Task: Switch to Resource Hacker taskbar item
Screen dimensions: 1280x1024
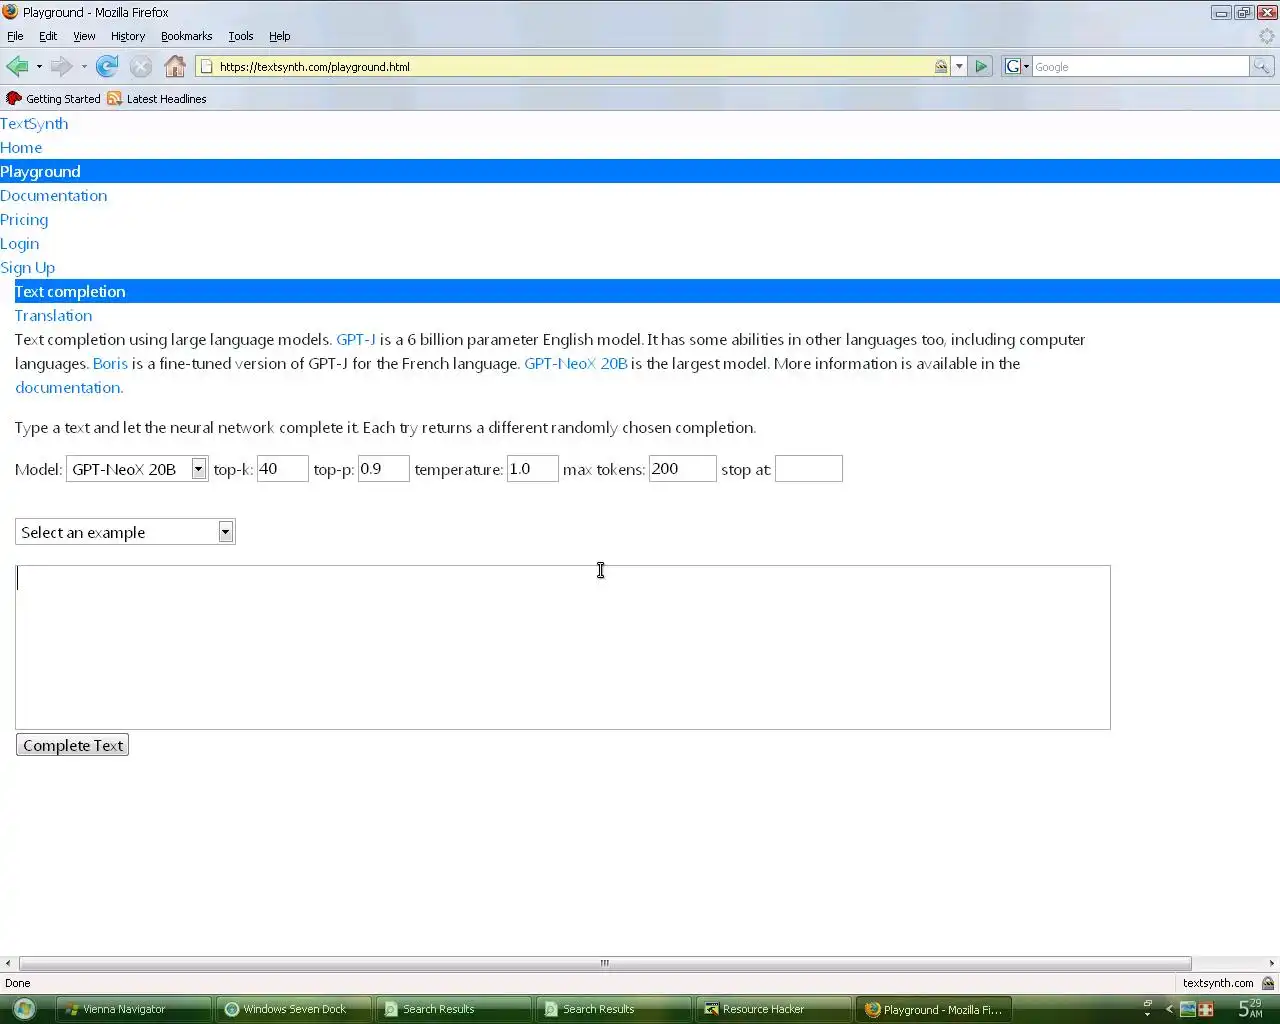Action: [x=774, y=1009]
